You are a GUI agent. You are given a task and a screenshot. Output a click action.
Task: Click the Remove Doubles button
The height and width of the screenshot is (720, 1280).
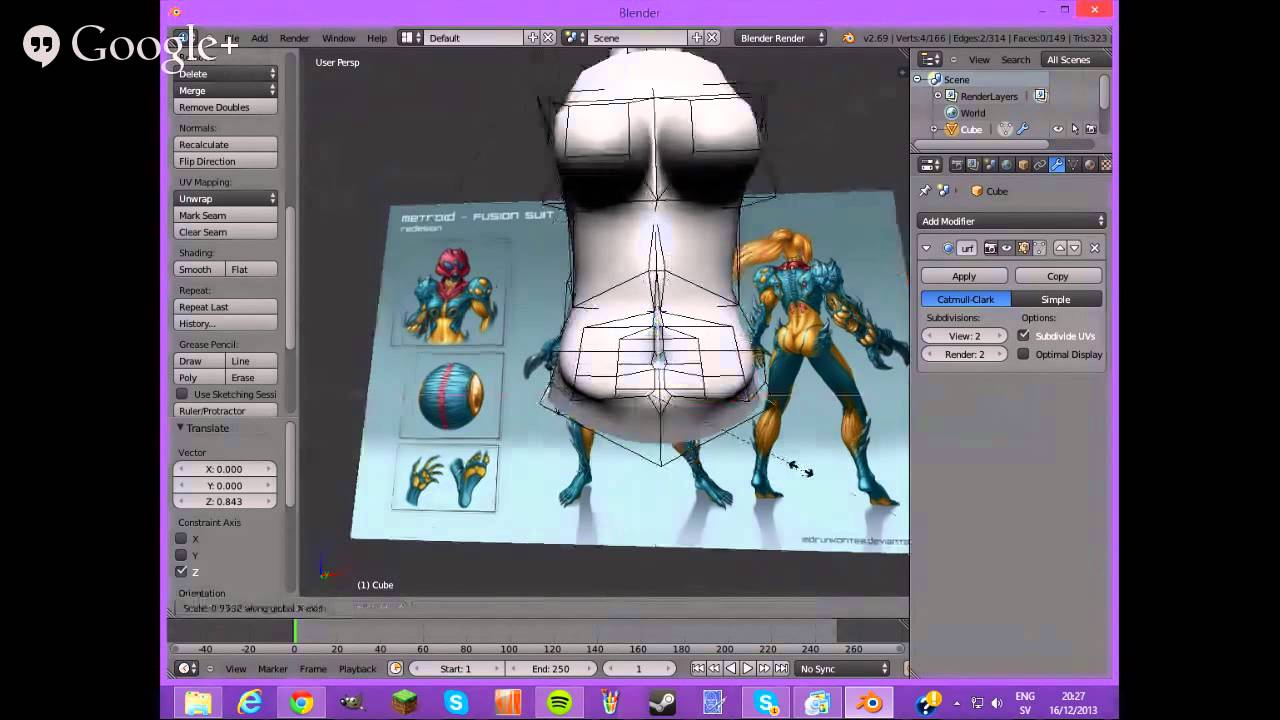click(226, 107)
